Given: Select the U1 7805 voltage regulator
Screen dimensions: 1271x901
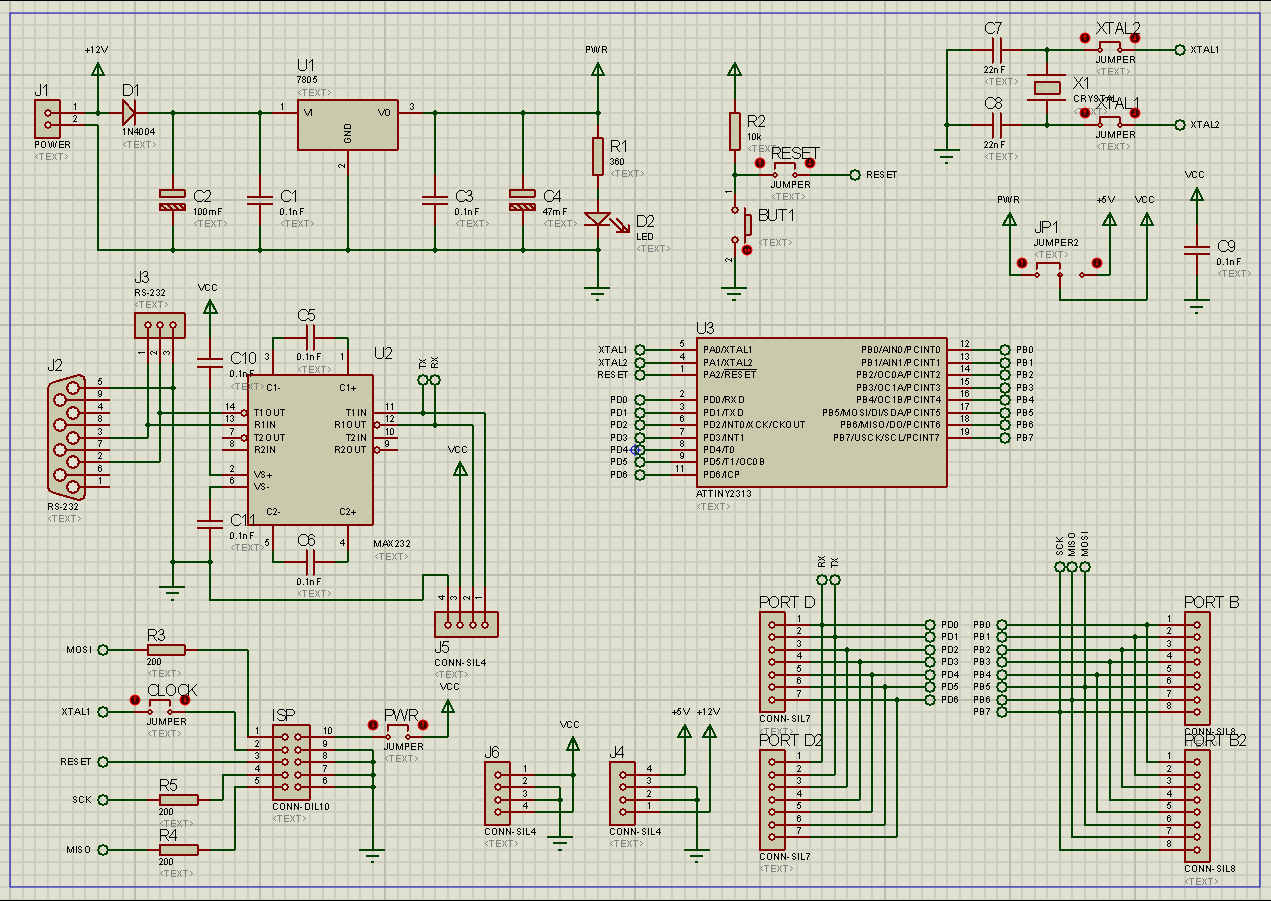Looking at the screenshot, I should [347, 125].
